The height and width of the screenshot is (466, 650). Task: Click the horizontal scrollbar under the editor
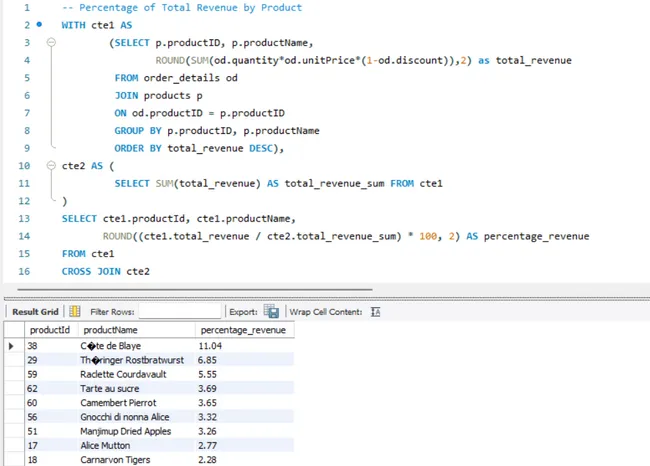195,289
